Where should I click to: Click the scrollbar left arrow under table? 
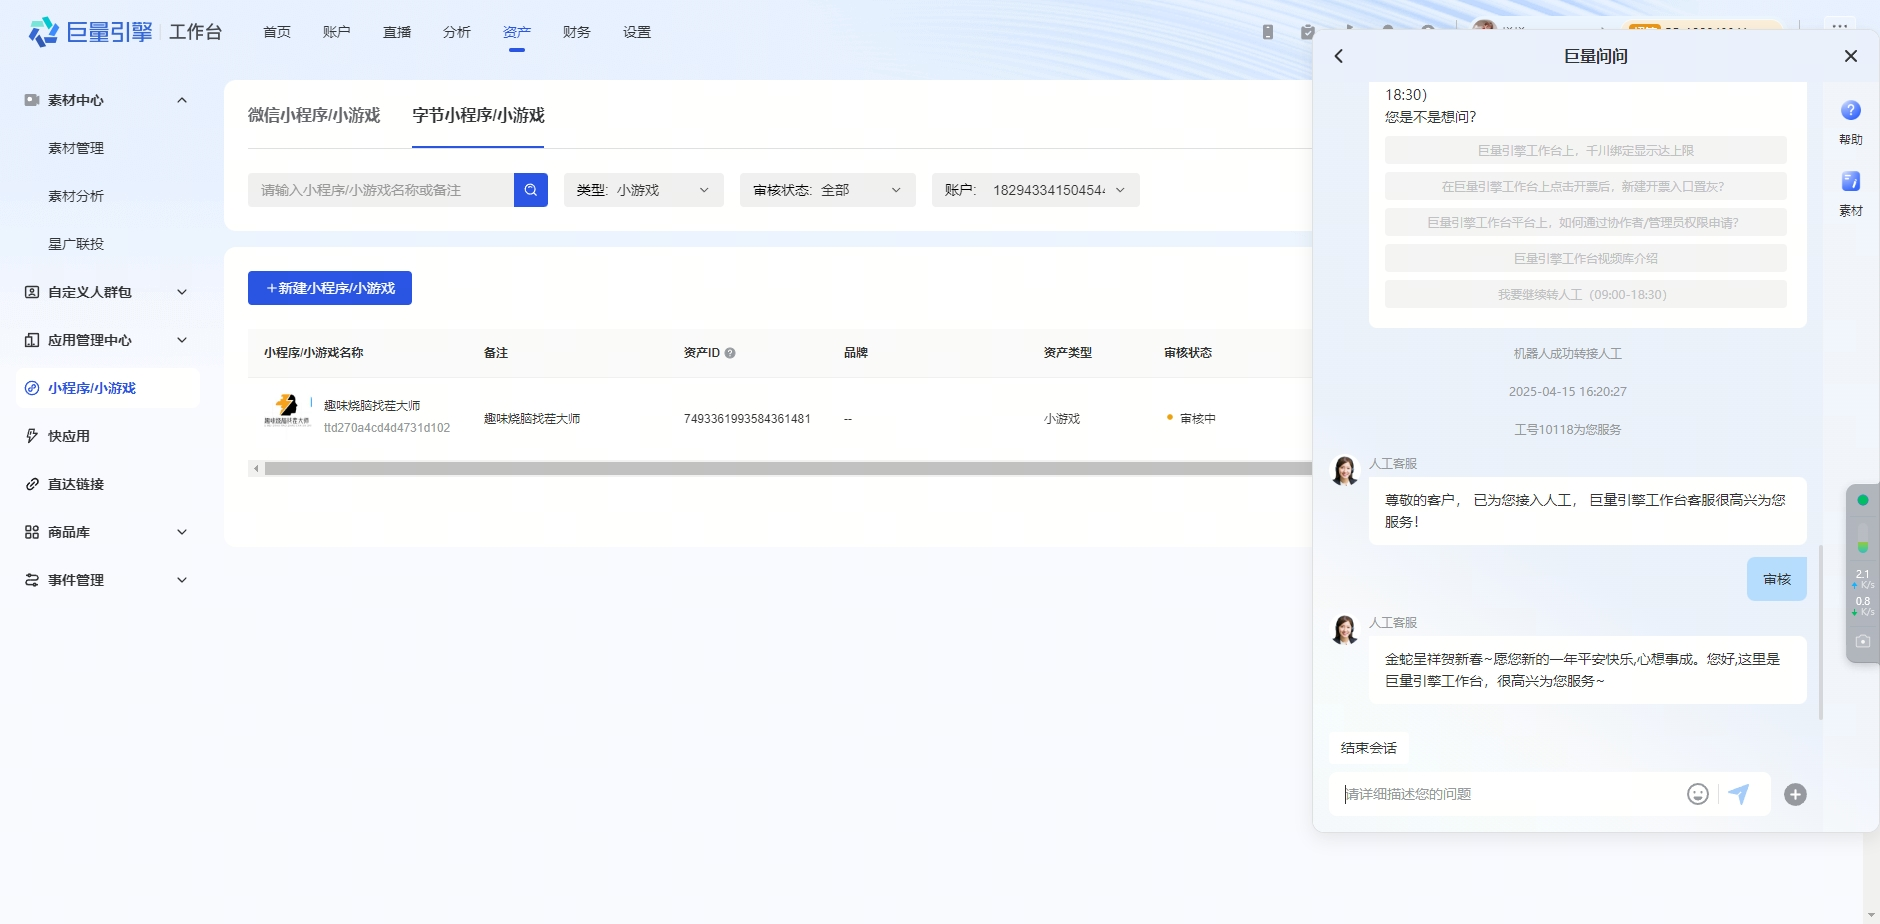257,468
